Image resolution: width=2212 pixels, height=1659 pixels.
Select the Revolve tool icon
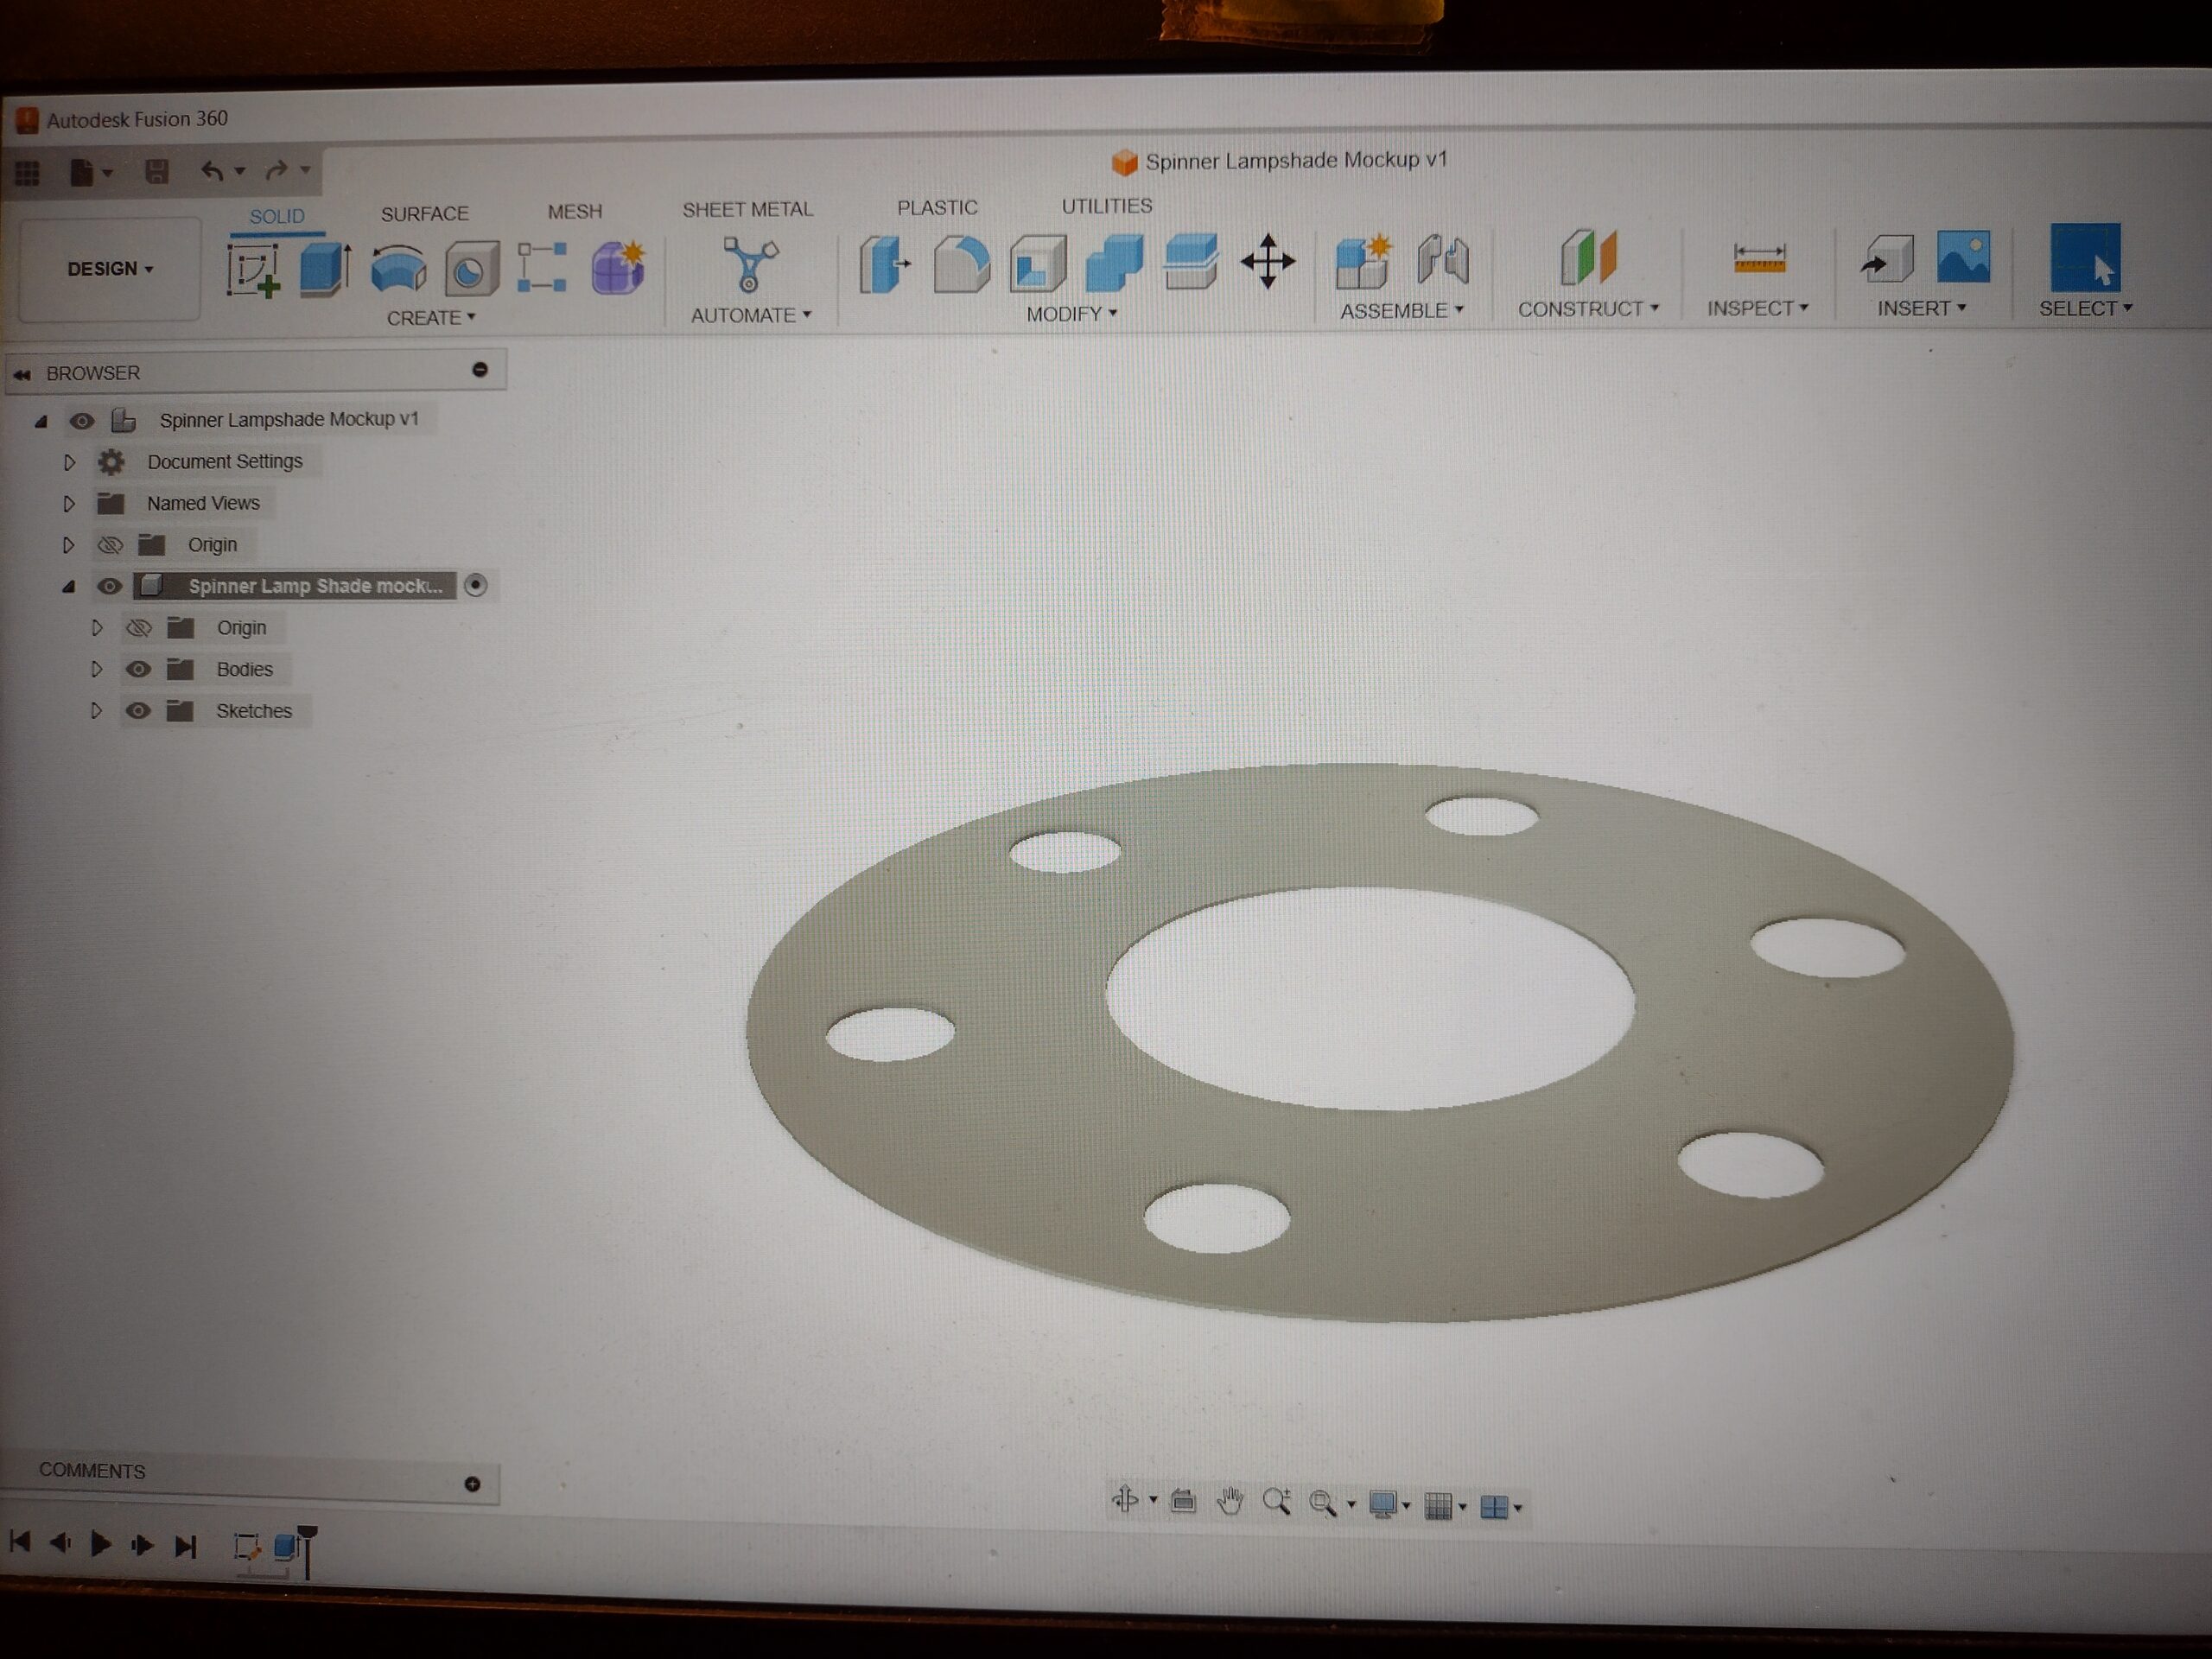398,268
